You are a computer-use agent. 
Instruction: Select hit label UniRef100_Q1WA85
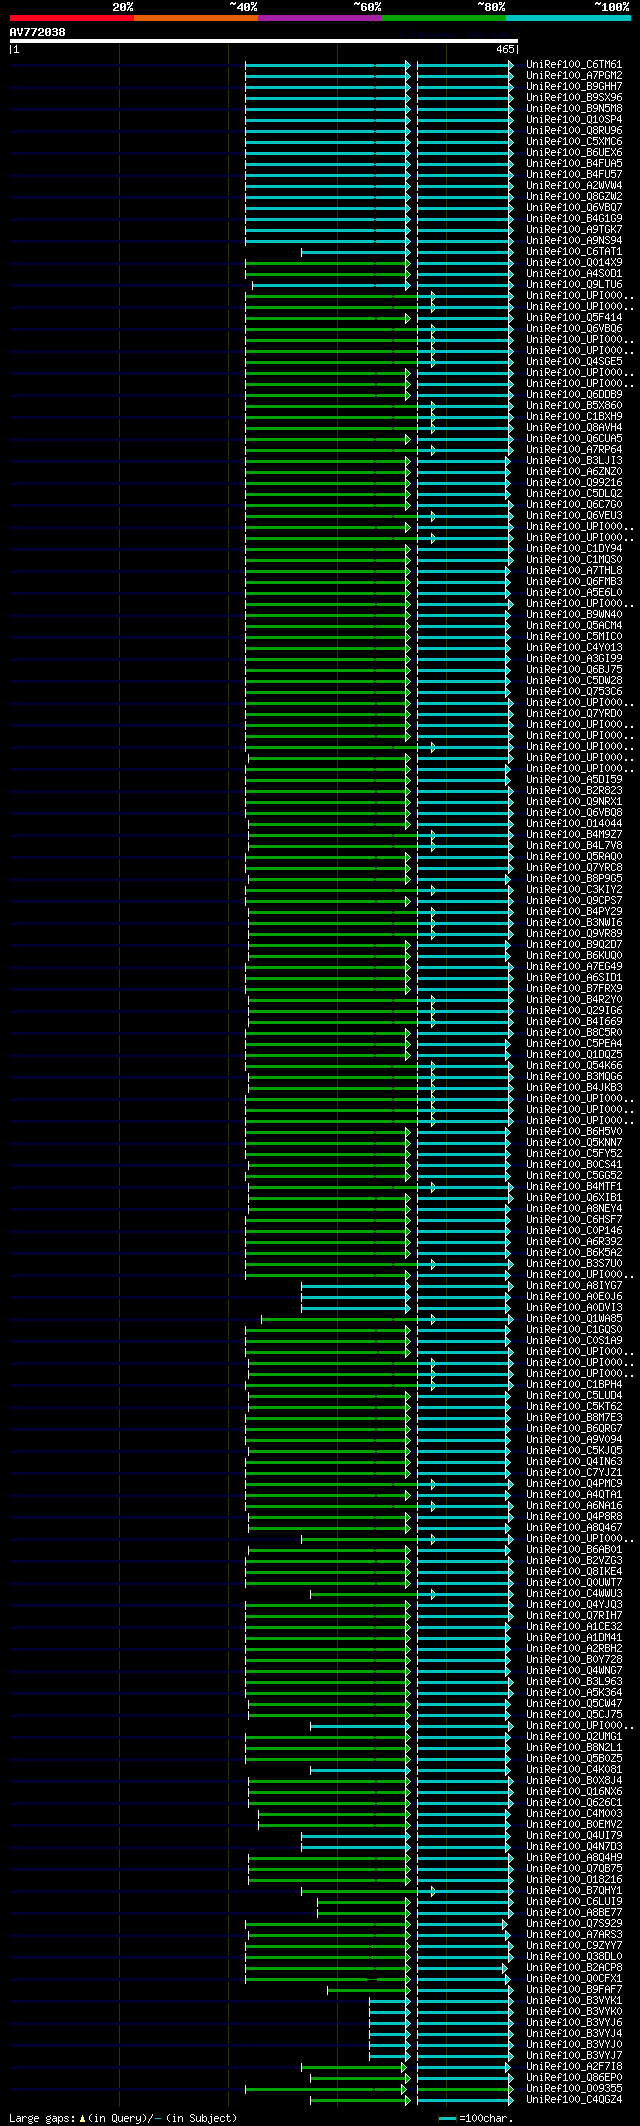[574, 1318]
